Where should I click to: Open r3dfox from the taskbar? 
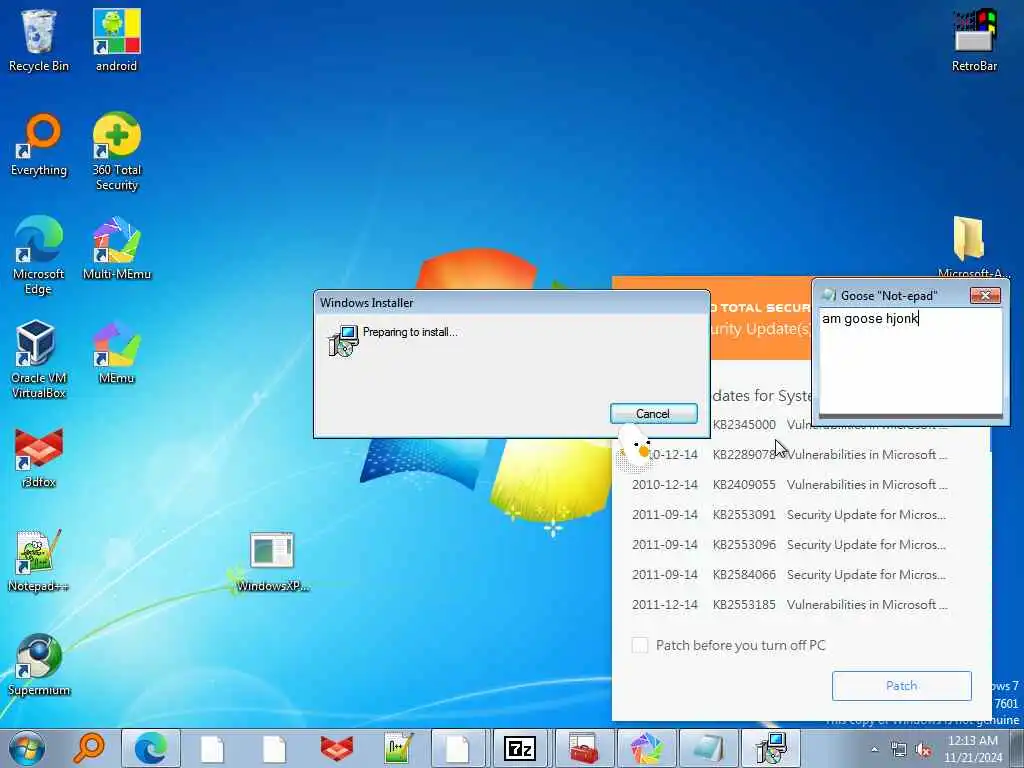pos(336,748)
